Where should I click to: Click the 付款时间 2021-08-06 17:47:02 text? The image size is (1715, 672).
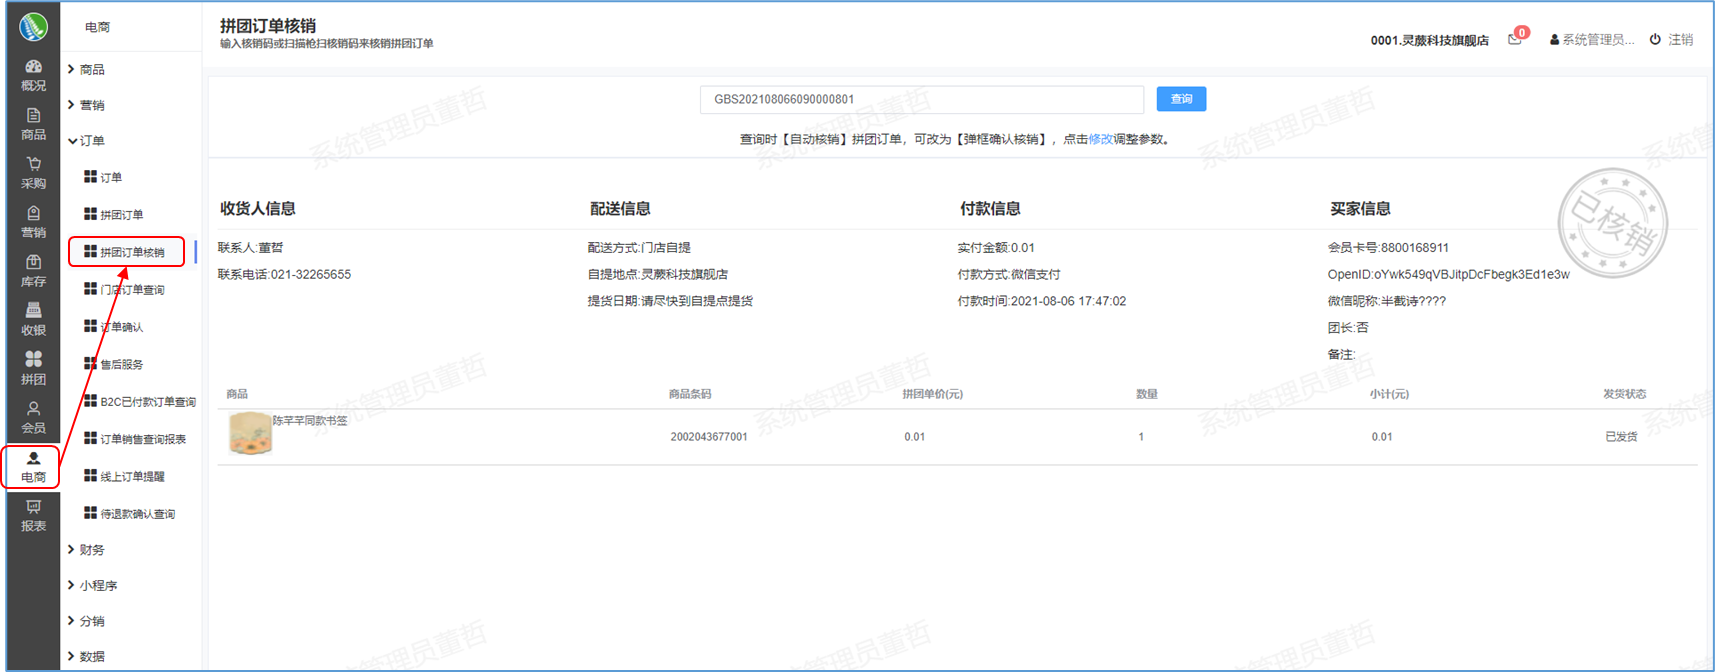pyautogui.click(x=1042, y=301)
